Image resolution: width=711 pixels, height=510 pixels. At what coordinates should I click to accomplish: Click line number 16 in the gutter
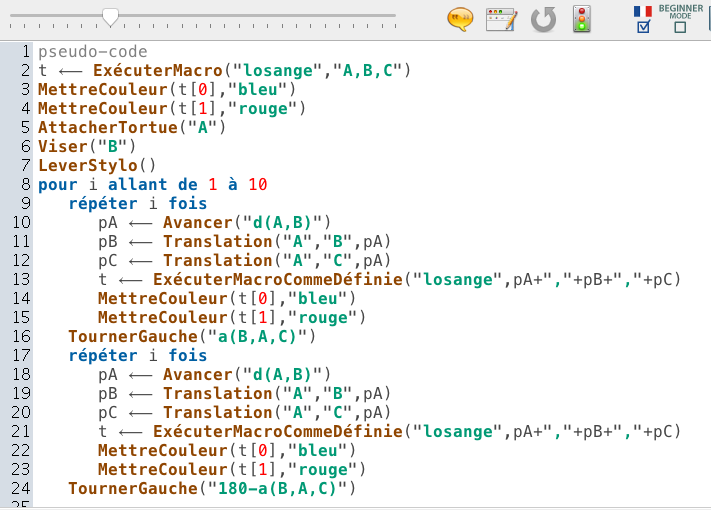[21, 336]
